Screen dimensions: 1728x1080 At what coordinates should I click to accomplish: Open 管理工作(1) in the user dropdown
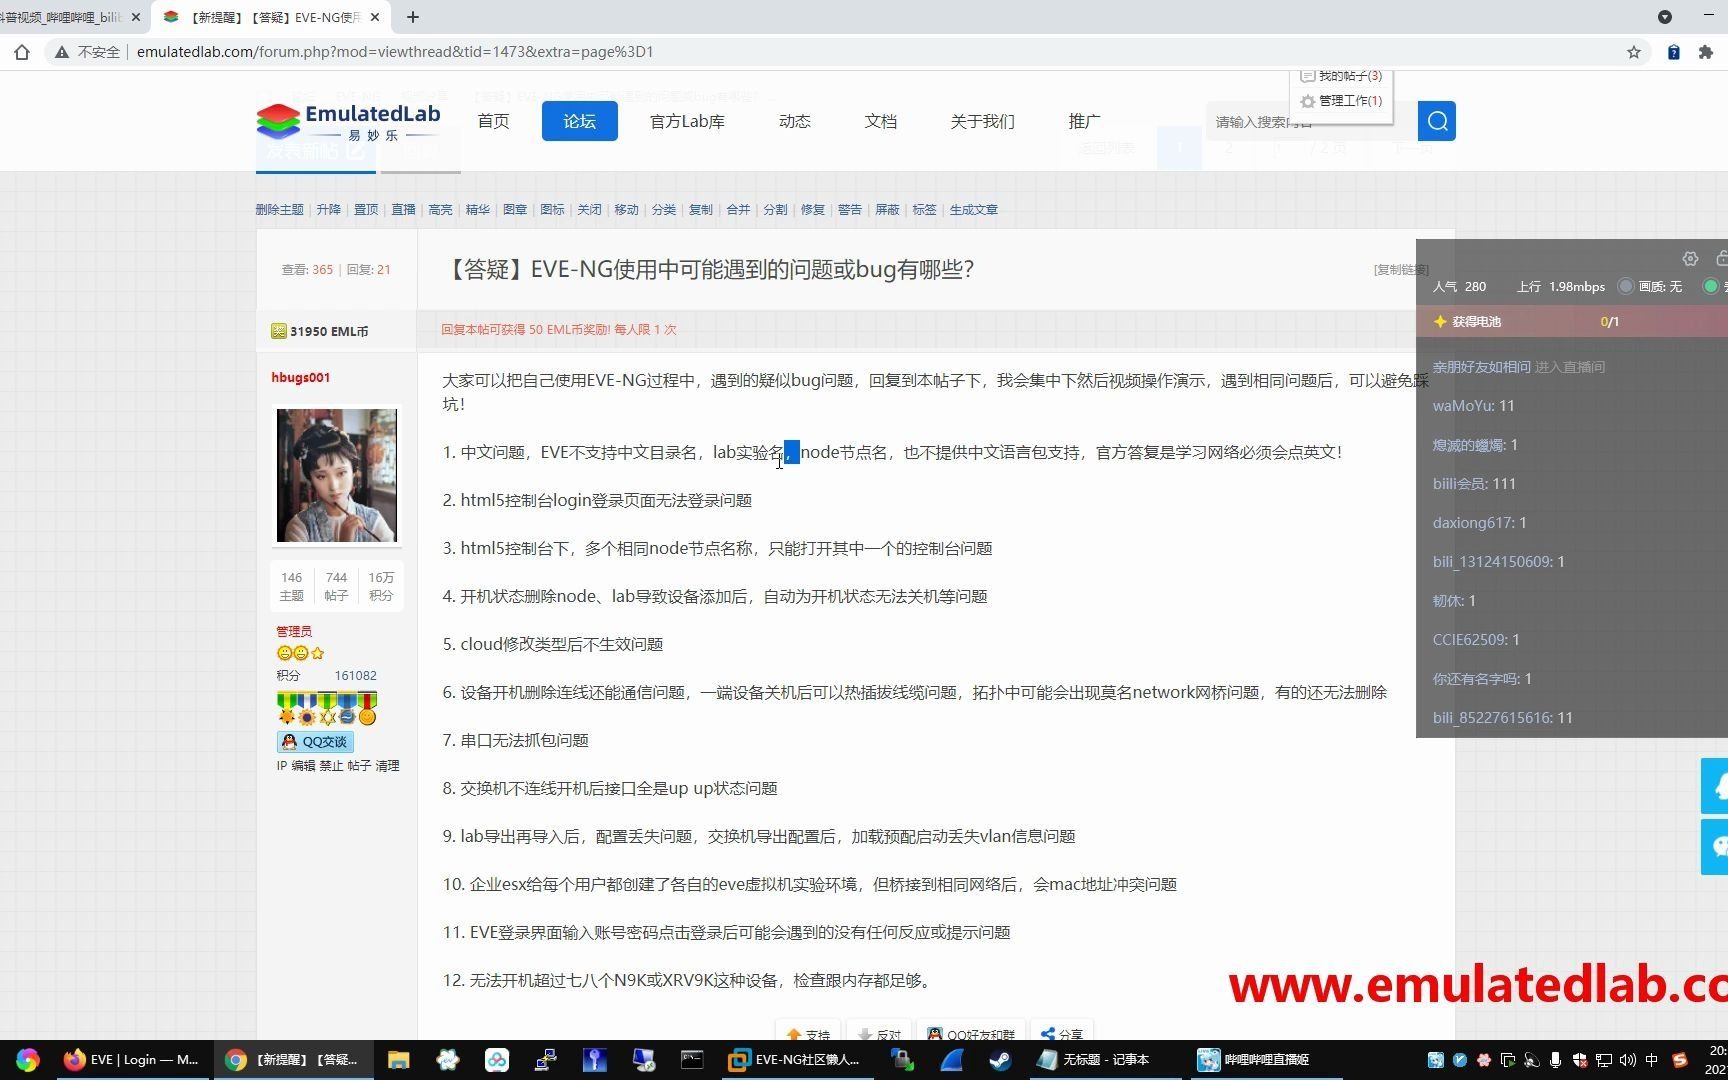(x=1341, y=101)
